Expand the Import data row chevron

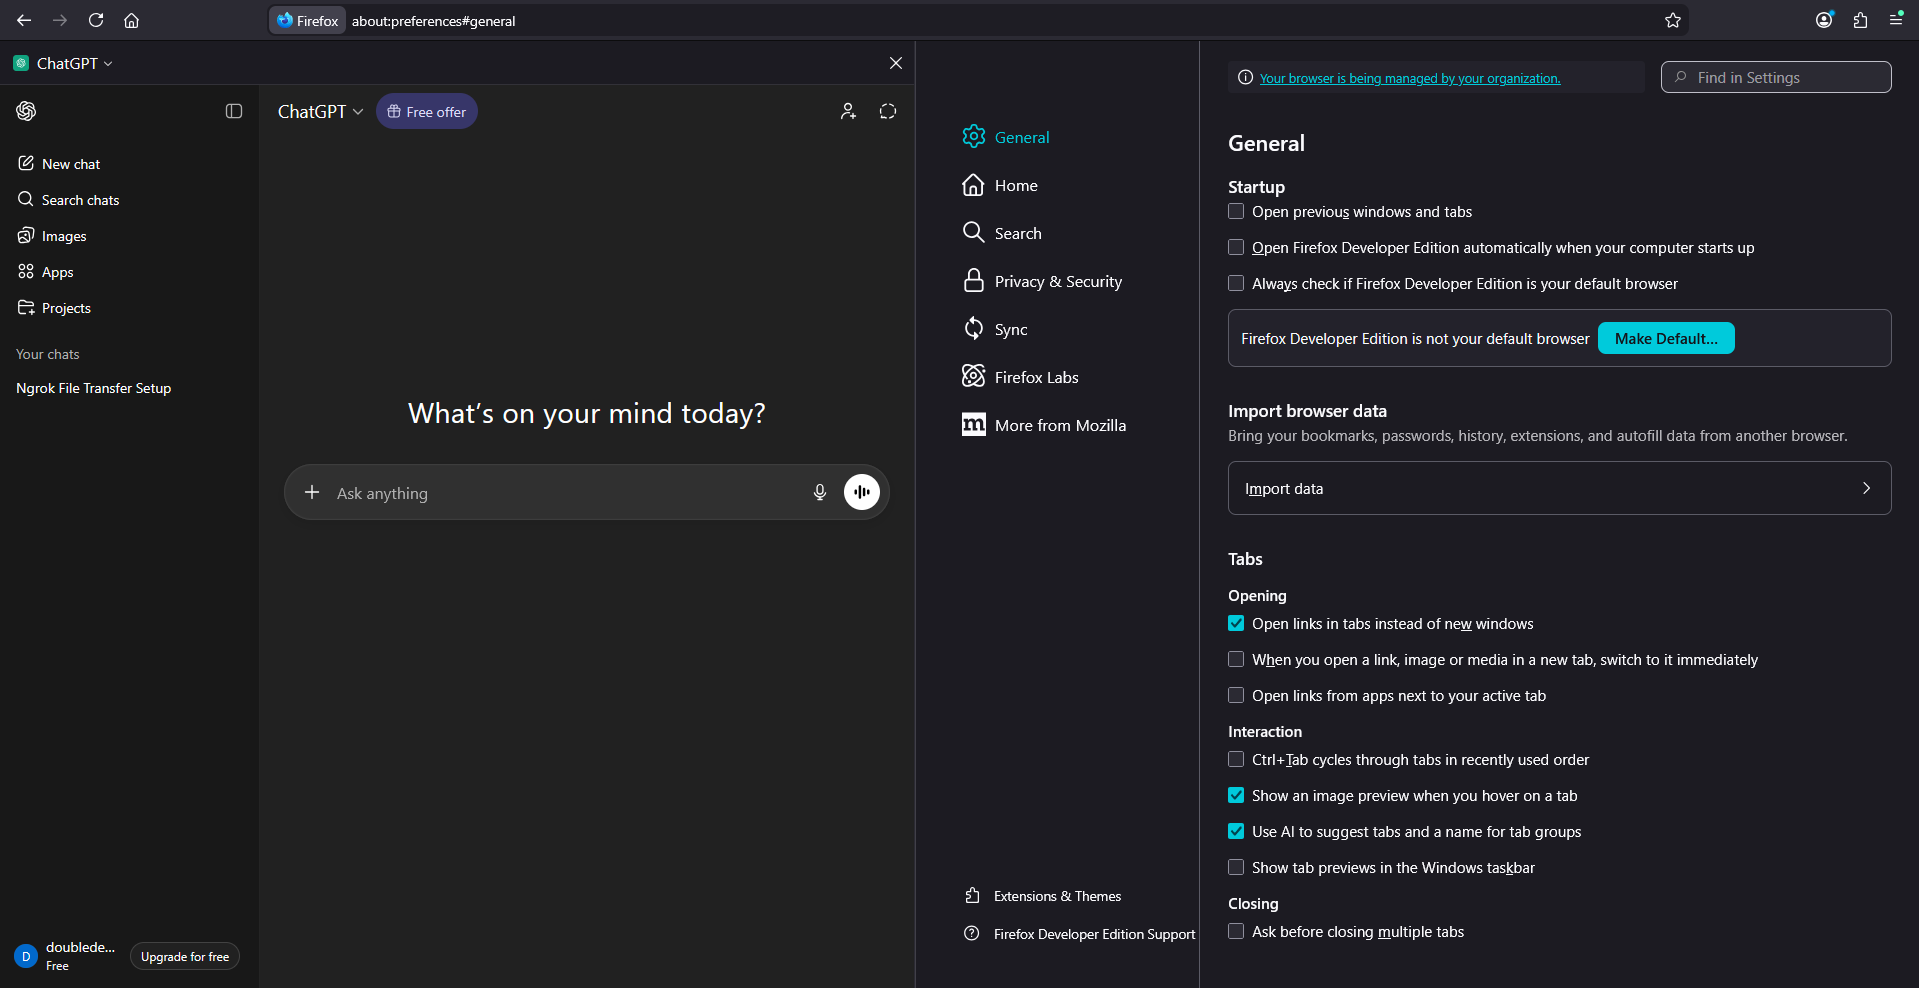click(x=1866, y=488)
